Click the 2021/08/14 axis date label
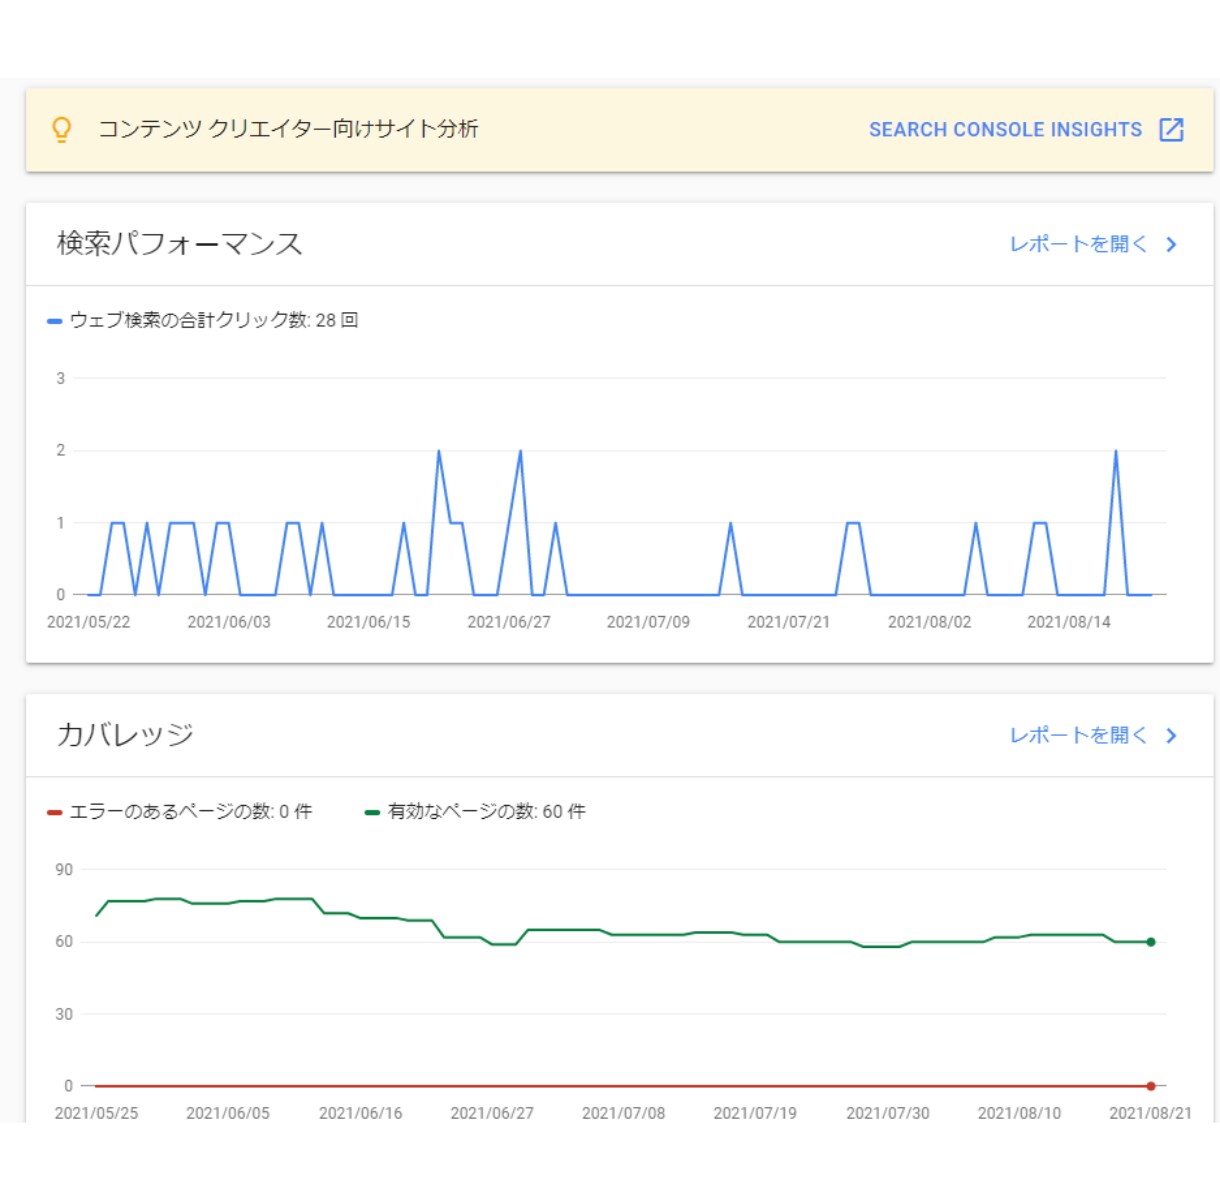The width and height of the screenshot is (1220, 1200). pyautogui.click(x=1069, y=622)
